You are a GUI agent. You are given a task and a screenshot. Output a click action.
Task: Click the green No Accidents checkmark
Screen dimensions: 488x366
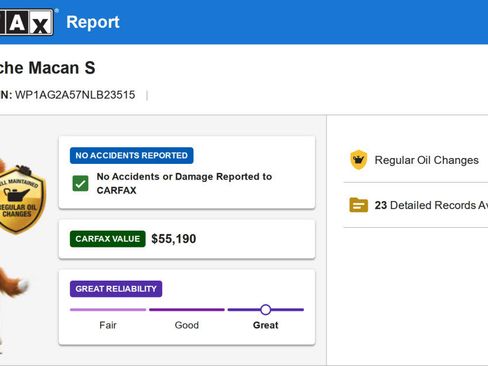pyautogui.click(x=80, y=183)
